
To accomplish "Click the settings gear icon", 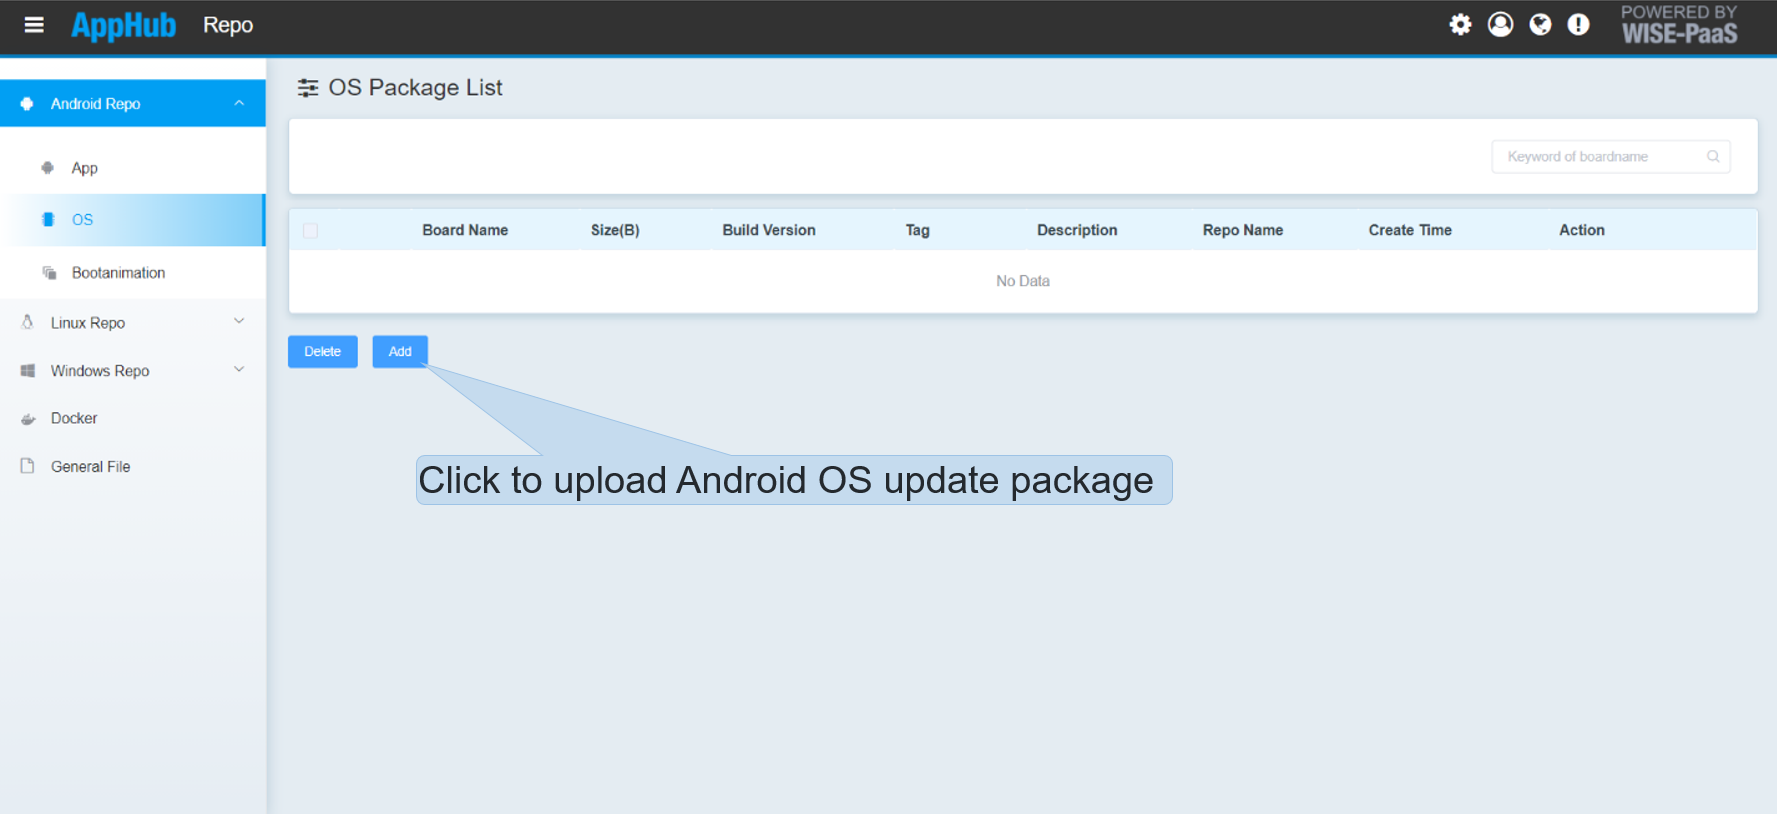I will coord(1461,25).
